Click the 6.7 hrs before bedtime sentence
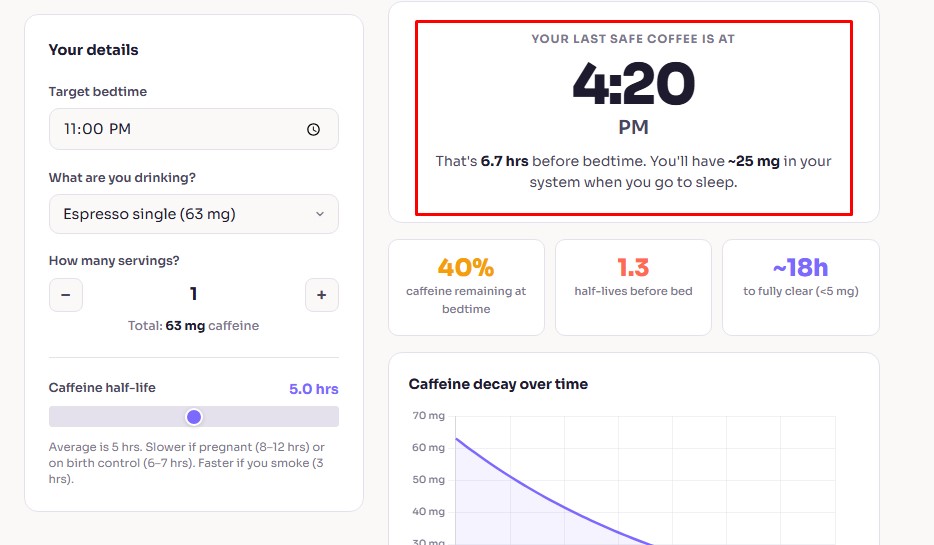 point(633,172)
